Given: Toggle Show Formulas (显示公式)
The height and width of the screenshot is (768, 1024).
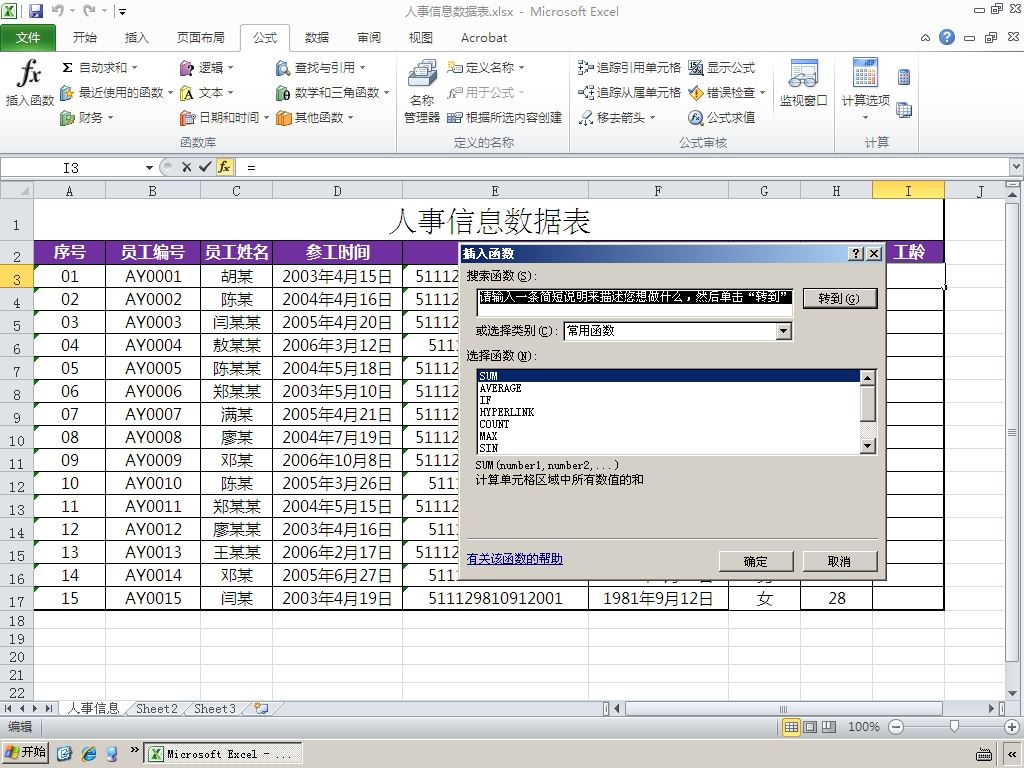Looking at the screenshot, I should (x=722, y=67).
